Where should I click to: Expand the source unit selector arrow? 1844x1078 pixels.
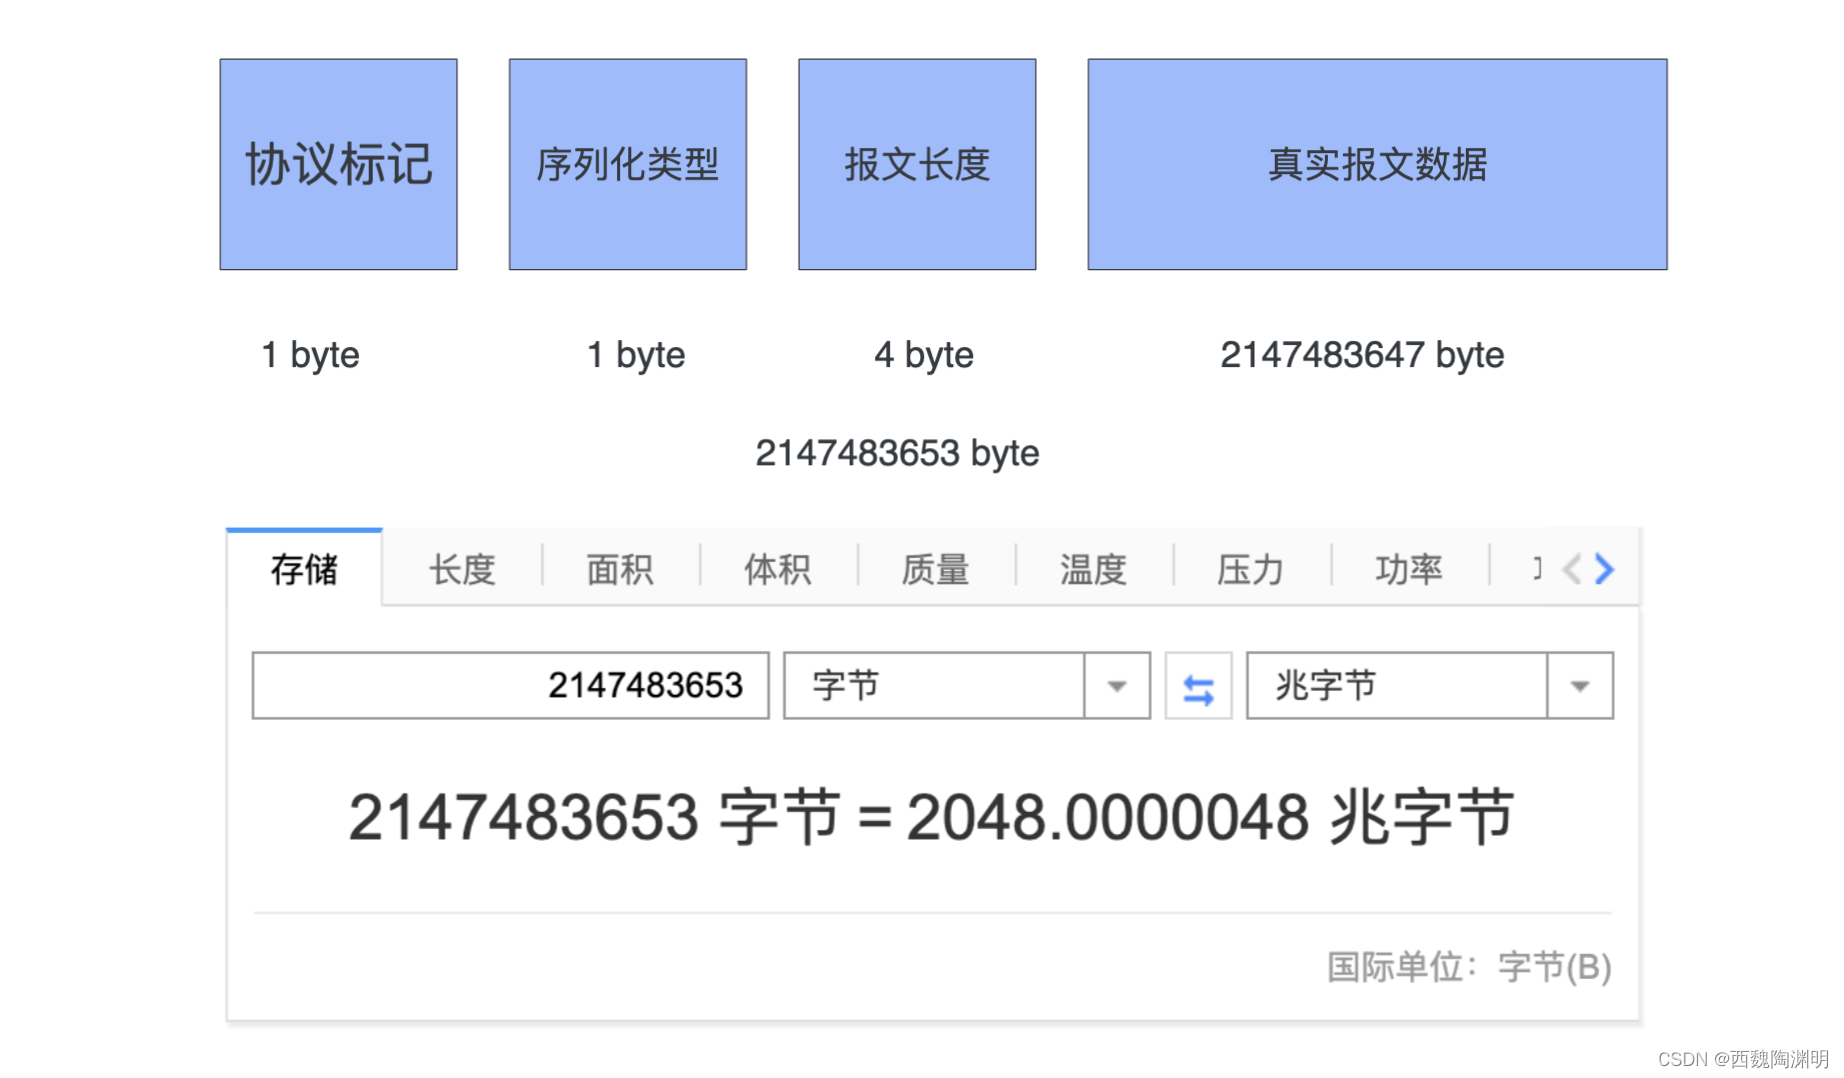pos(1116,686)
